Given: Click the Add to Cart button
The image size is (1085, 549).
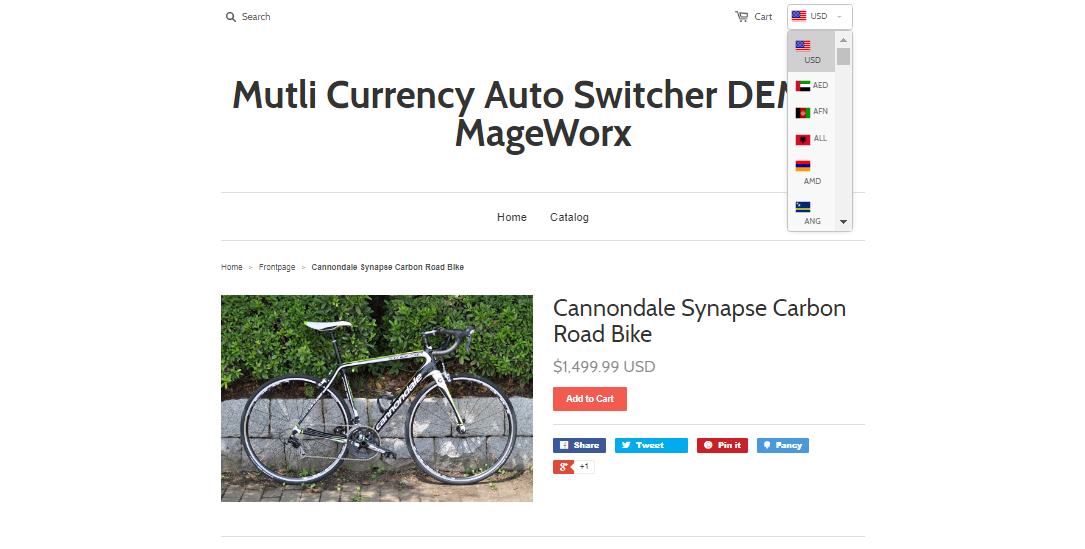Looking at the screenshot, I should tap(590, 399).
